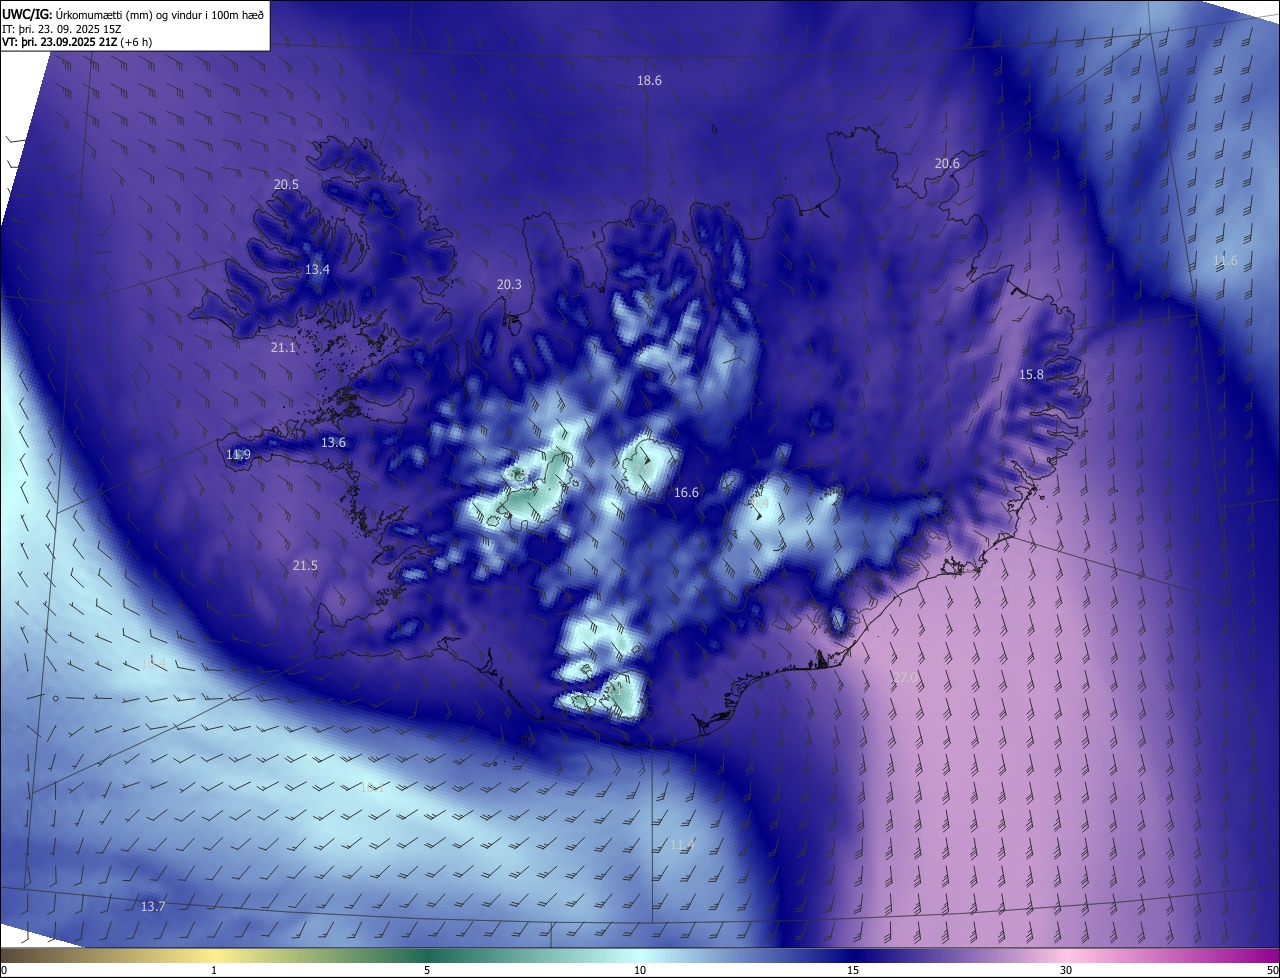Click the faint 11.6 value at the right edge

point(1225,260)
